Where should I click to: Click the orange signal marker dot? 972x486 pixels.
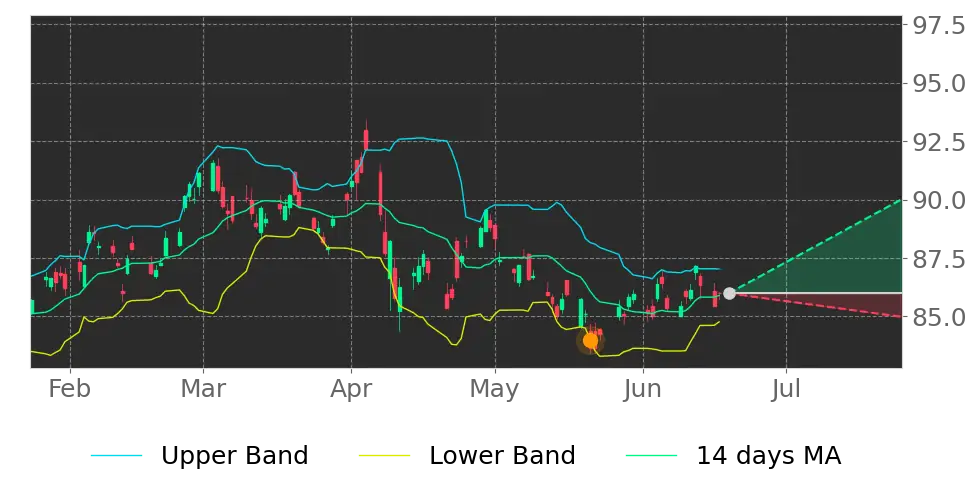[591, 340]
